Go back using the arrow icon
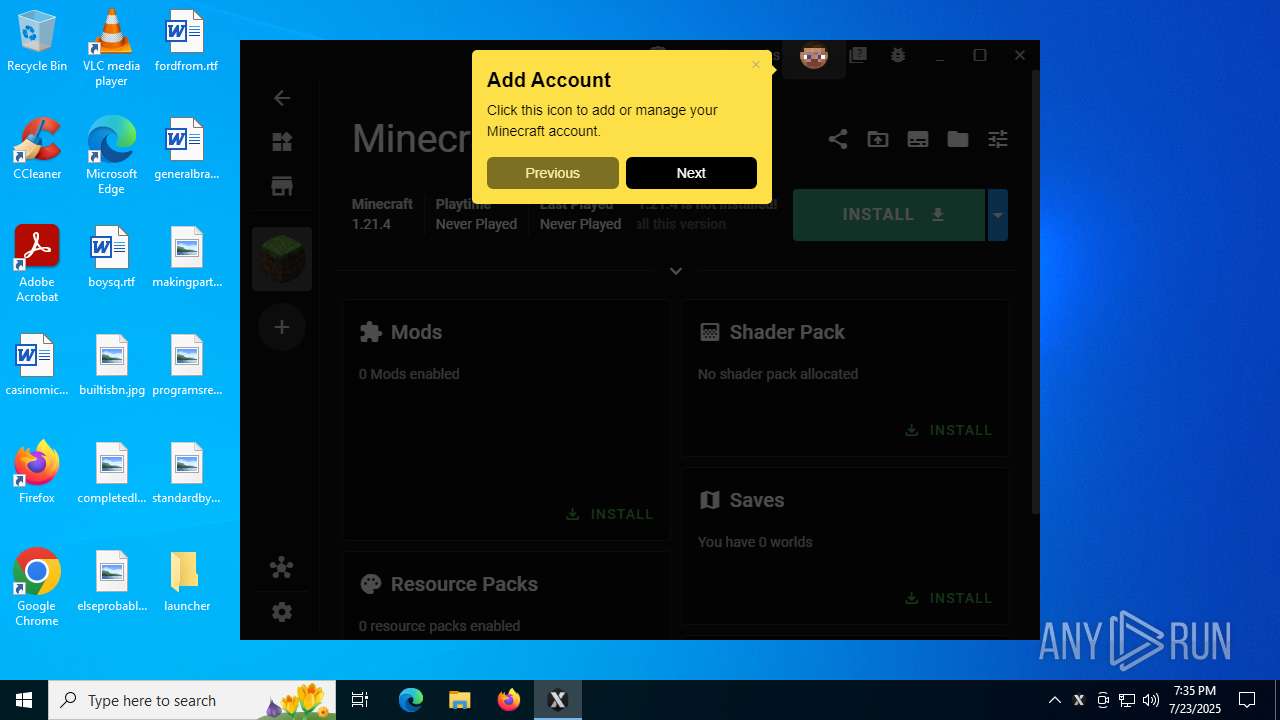Viewport: 1280px width, 720px height. (x=282, y=98)
